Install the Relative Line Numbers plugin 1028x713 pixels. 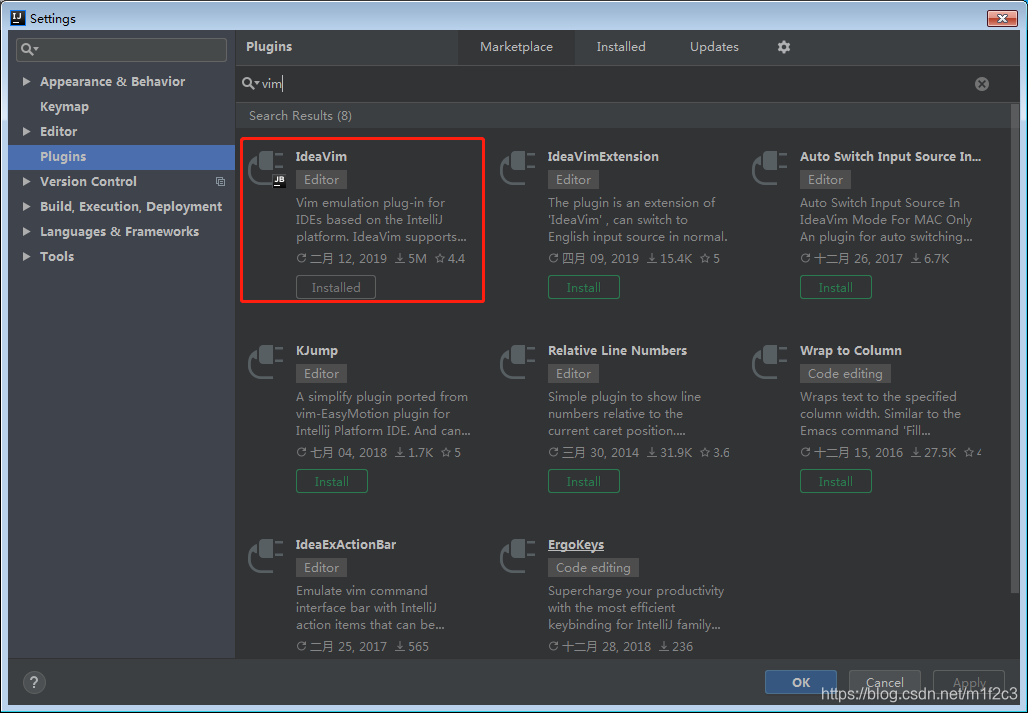coord(583,481)
